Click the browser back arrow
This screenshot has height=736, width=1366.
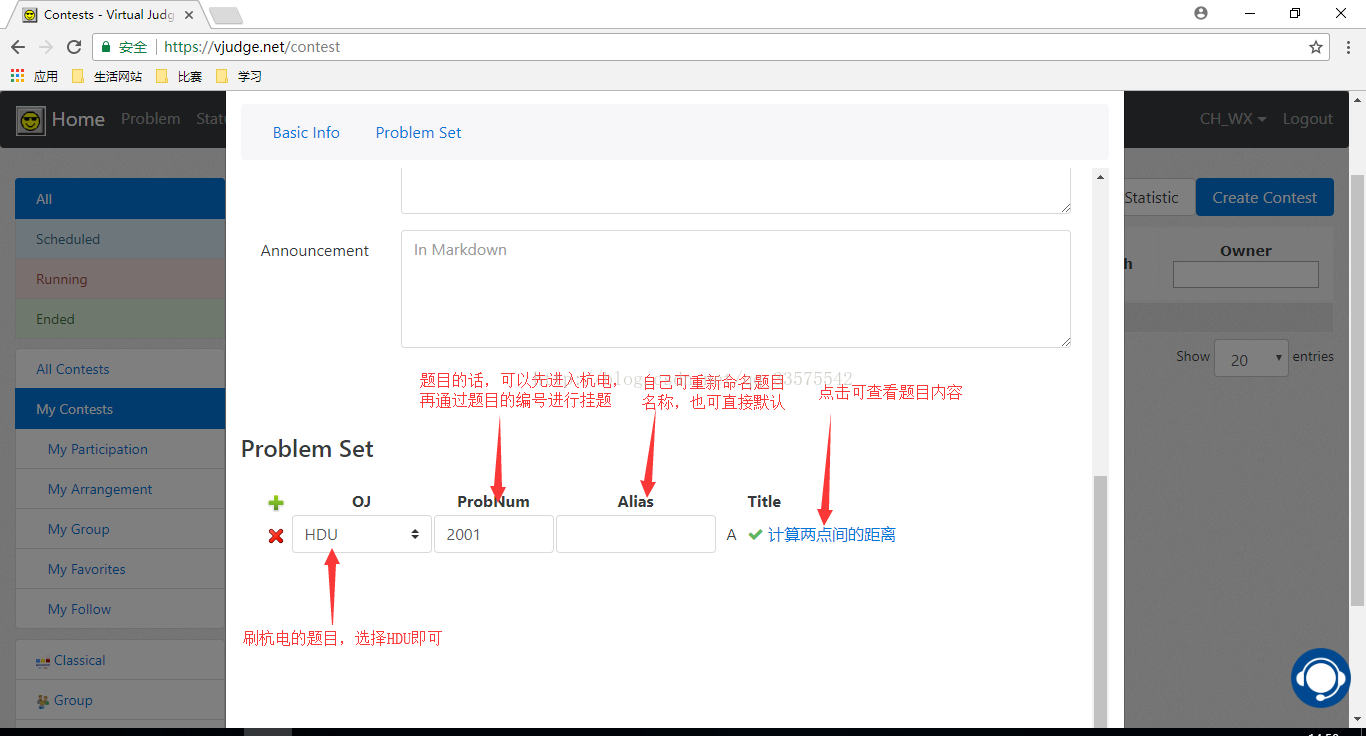tap(18, 47)
